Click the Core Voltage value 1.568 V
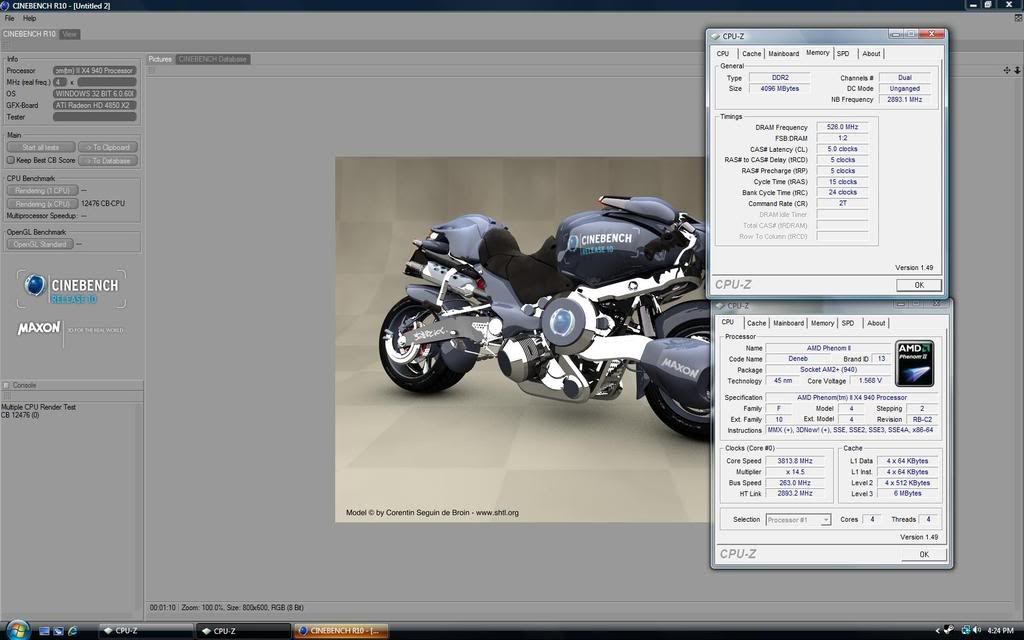1024x640 pixels. [871, 381]
